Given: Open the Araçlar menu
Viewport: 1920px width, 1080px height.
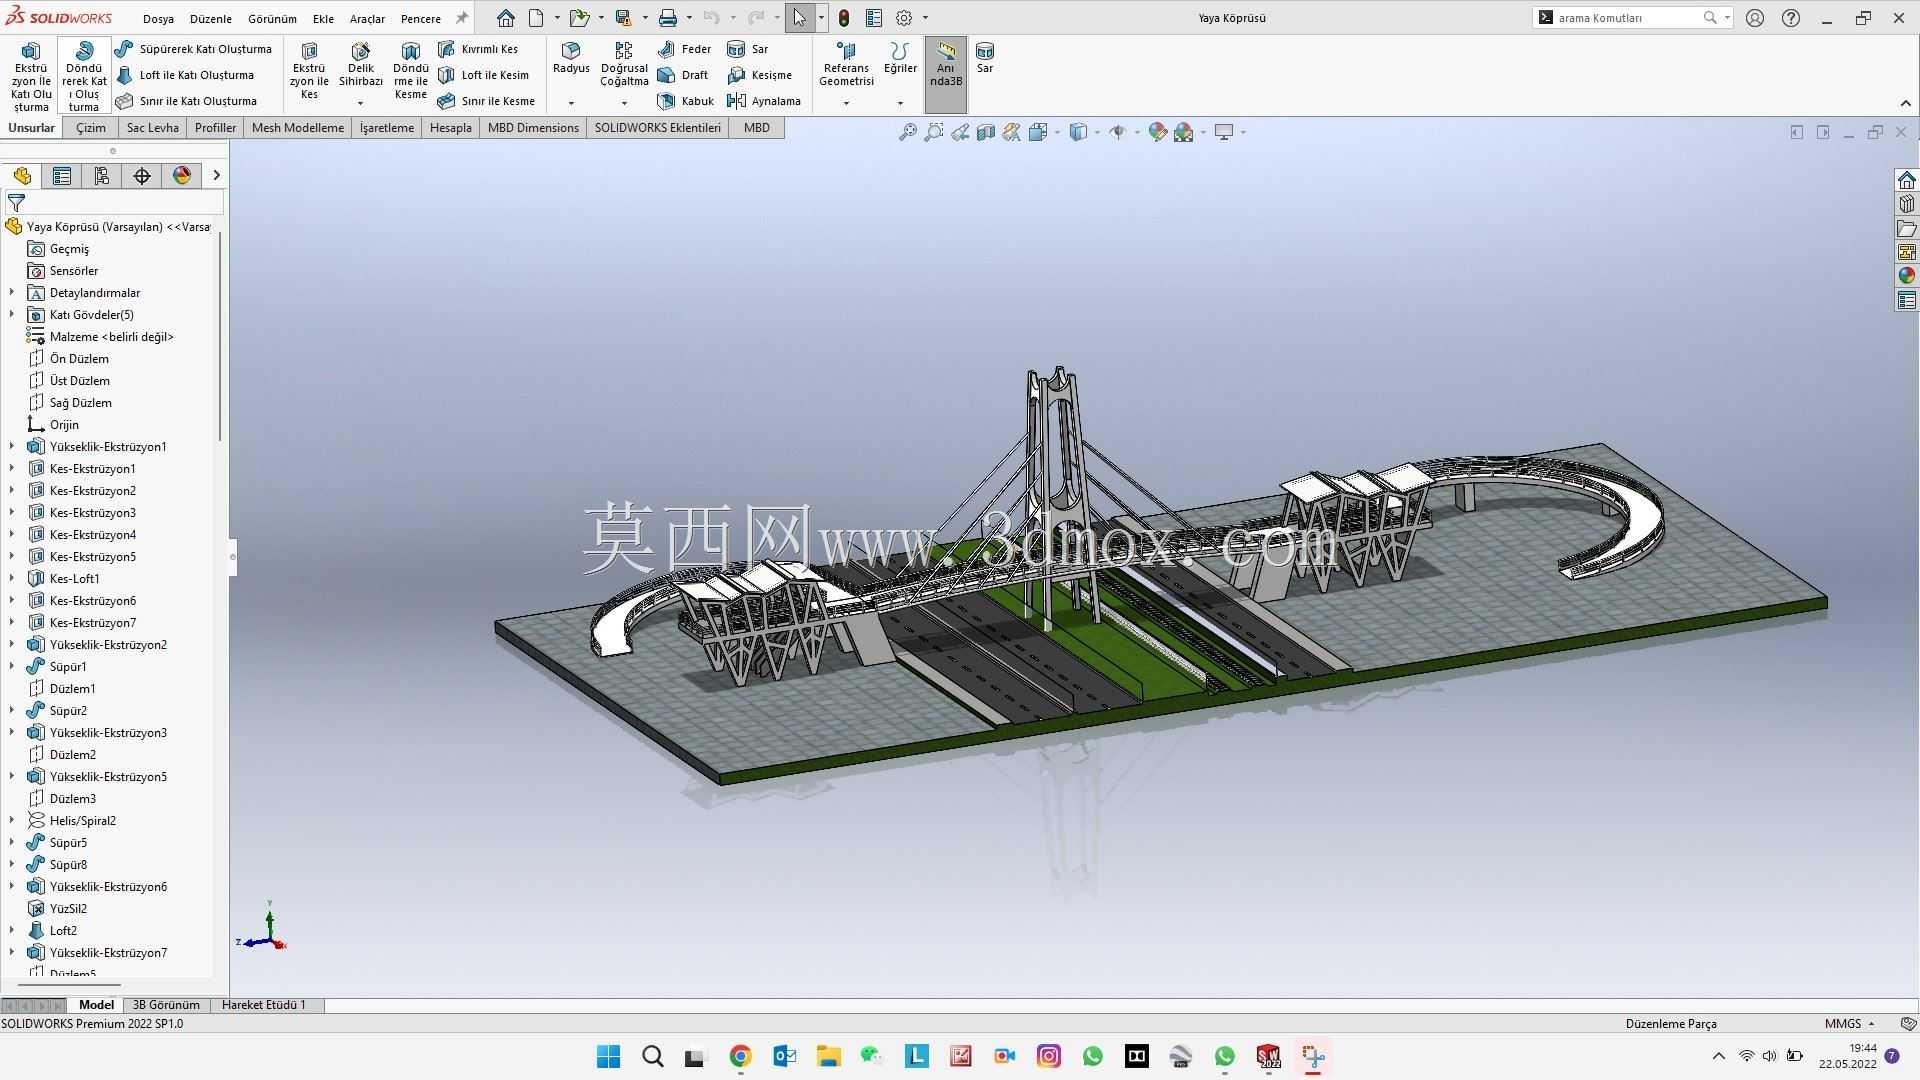Looking at the screenshot, I should [x=367, y=18].
